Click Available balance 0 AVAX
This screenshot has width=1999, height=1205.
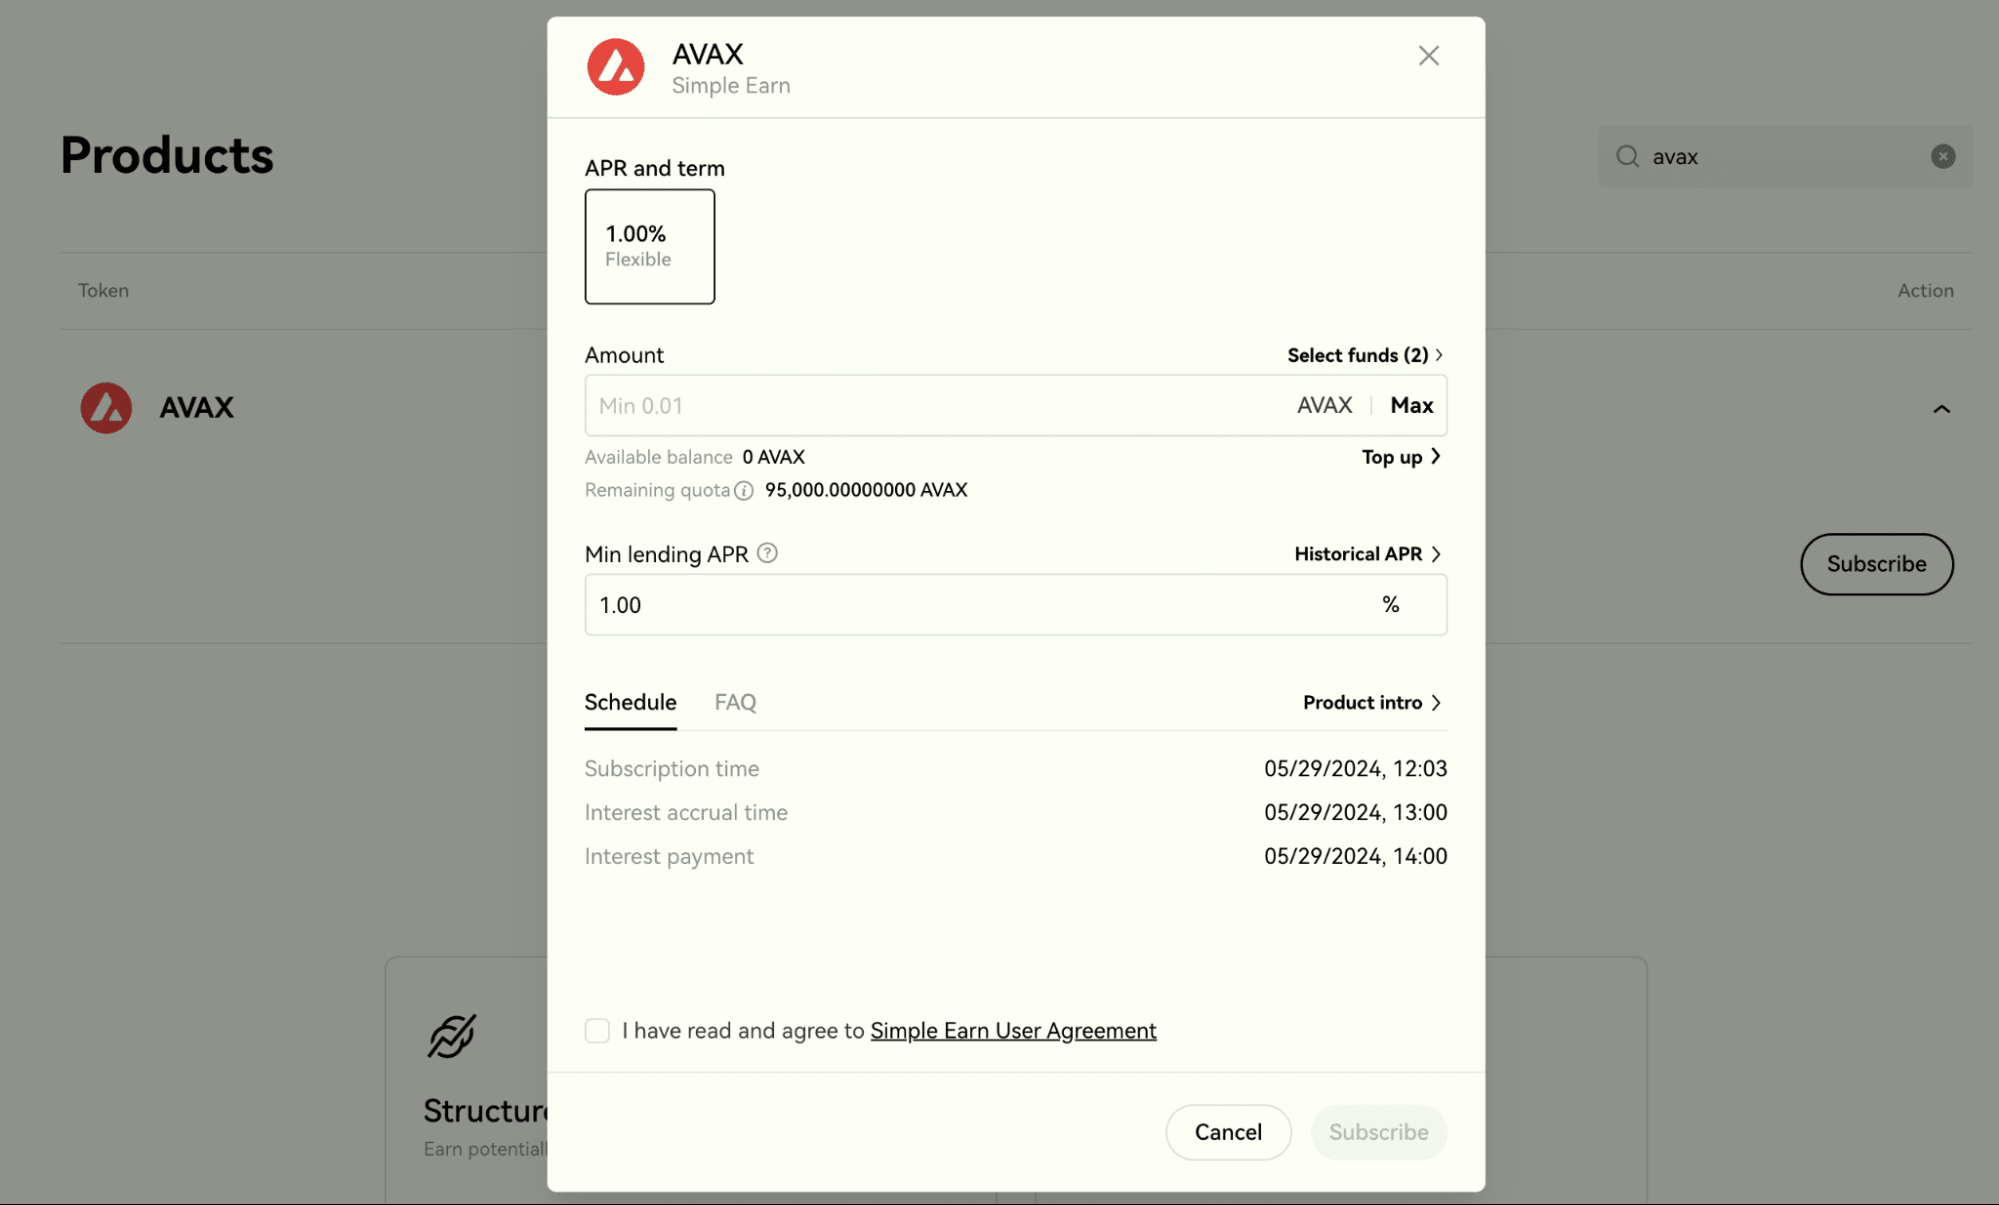pos(773,457)
